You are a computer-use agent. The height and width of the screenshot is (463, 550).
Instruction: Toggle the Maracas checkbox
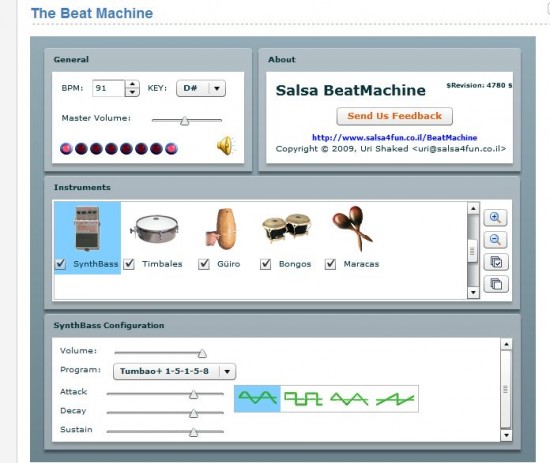pos(330,264)
